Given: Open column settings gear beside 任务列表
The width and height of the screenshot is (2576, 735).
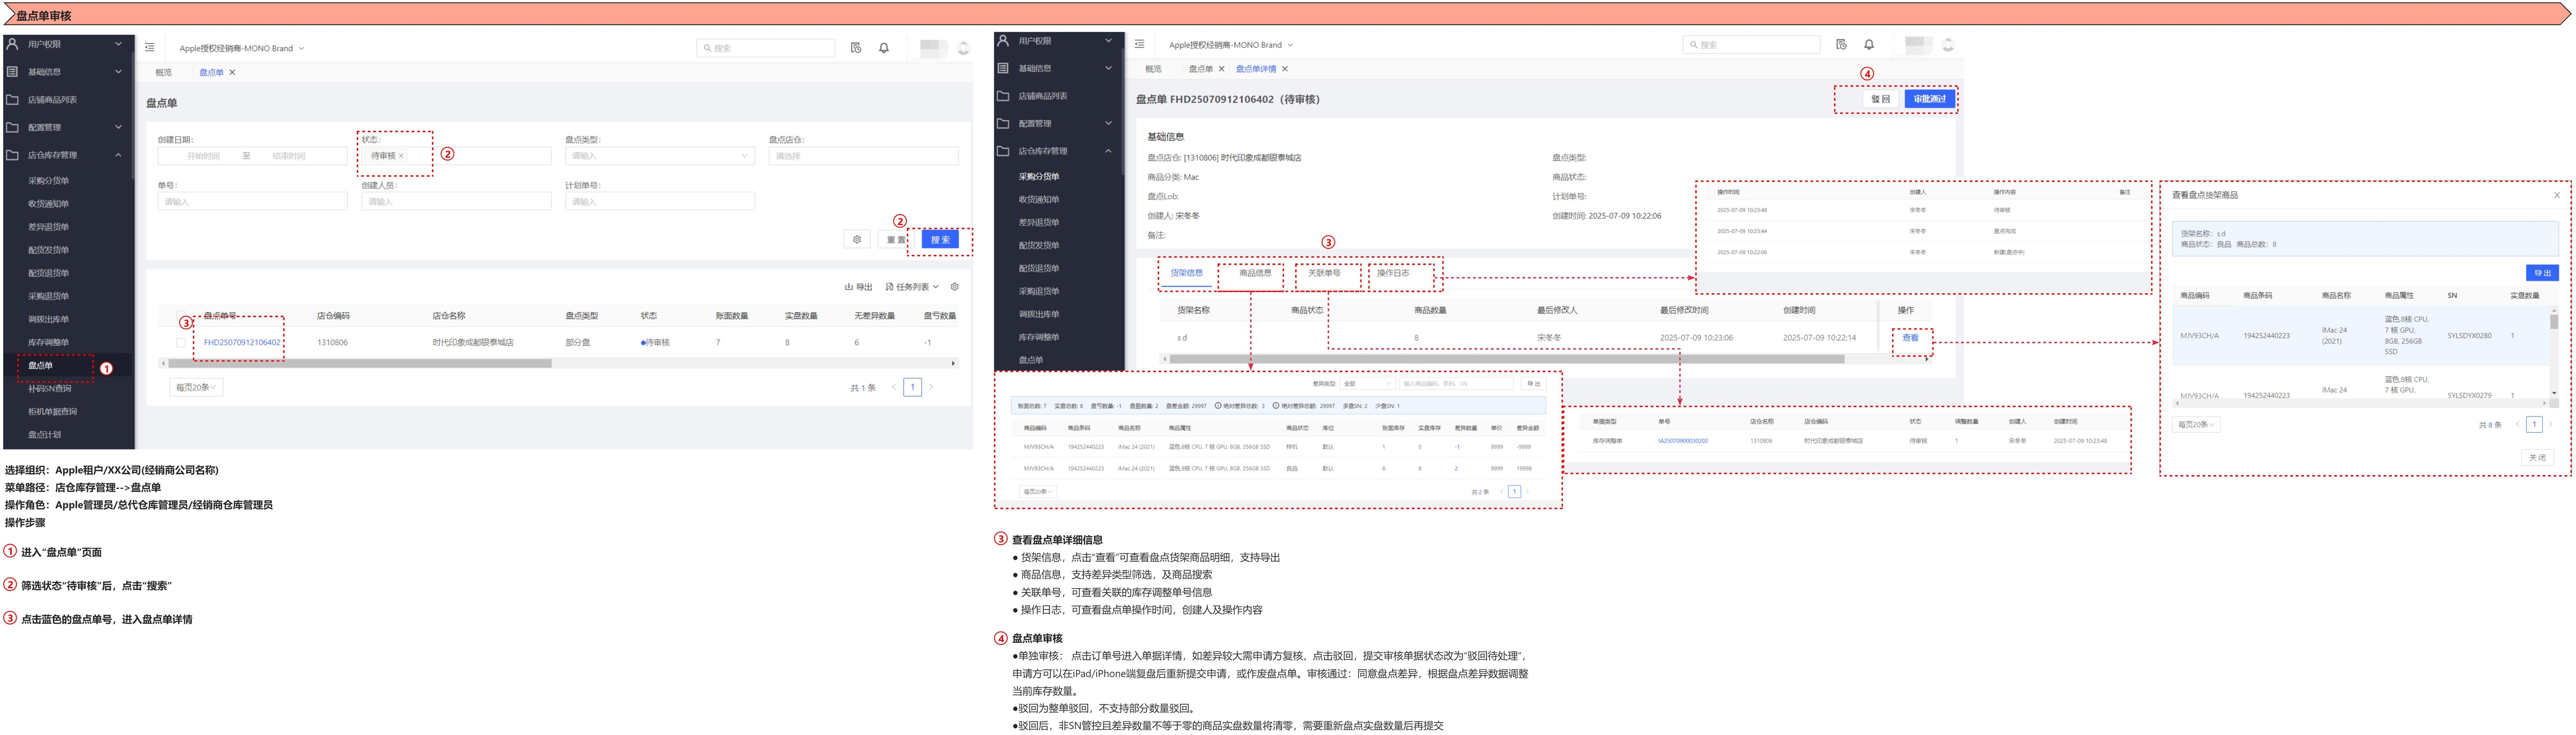Looking at the screenshot, I should coord(955,287).
